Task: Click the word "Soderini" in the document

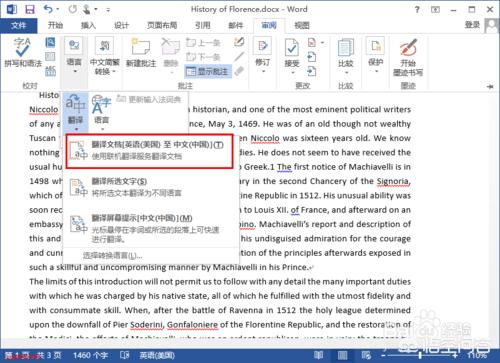Action: point(146,325)
